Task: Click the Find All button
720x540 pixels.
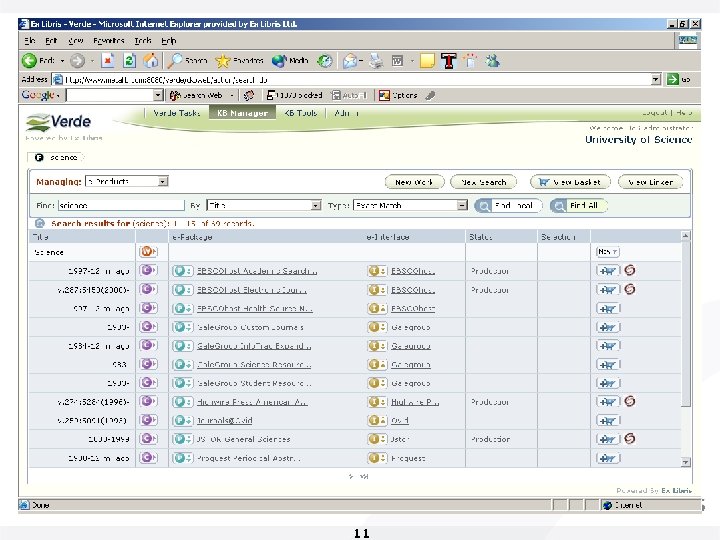Action: click(x=578, y=205)
